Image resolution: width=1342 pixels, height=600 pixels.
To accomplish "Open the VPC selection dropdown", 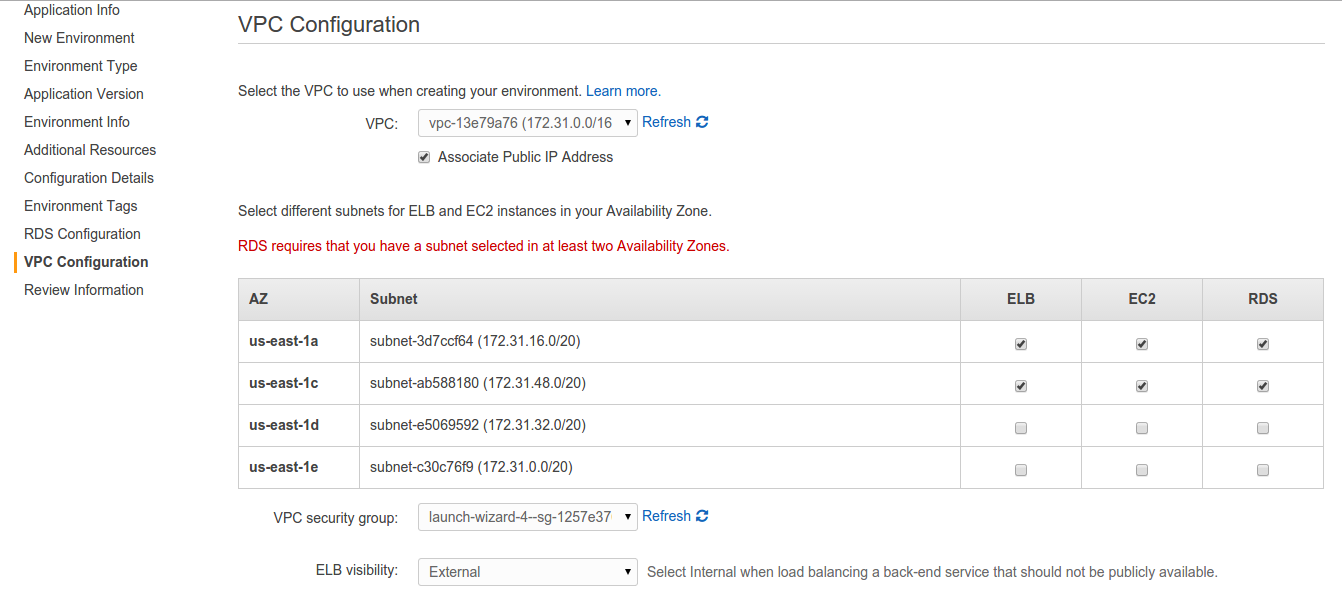I will (527, 123).
